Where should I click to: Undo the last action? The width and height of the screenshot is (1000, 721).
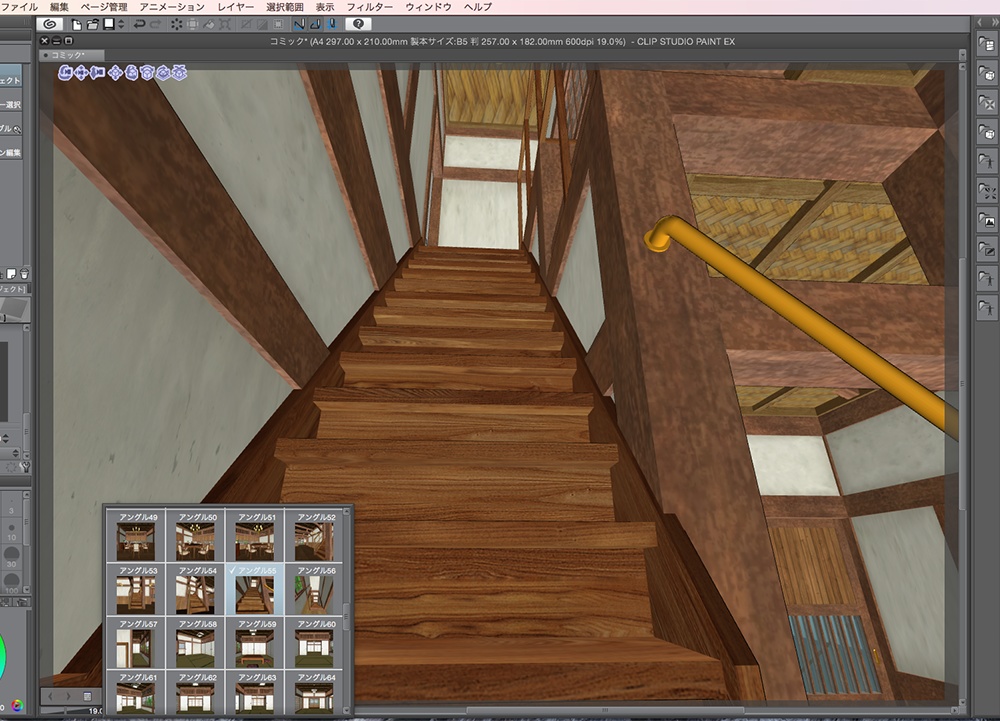tap(139, 24)
